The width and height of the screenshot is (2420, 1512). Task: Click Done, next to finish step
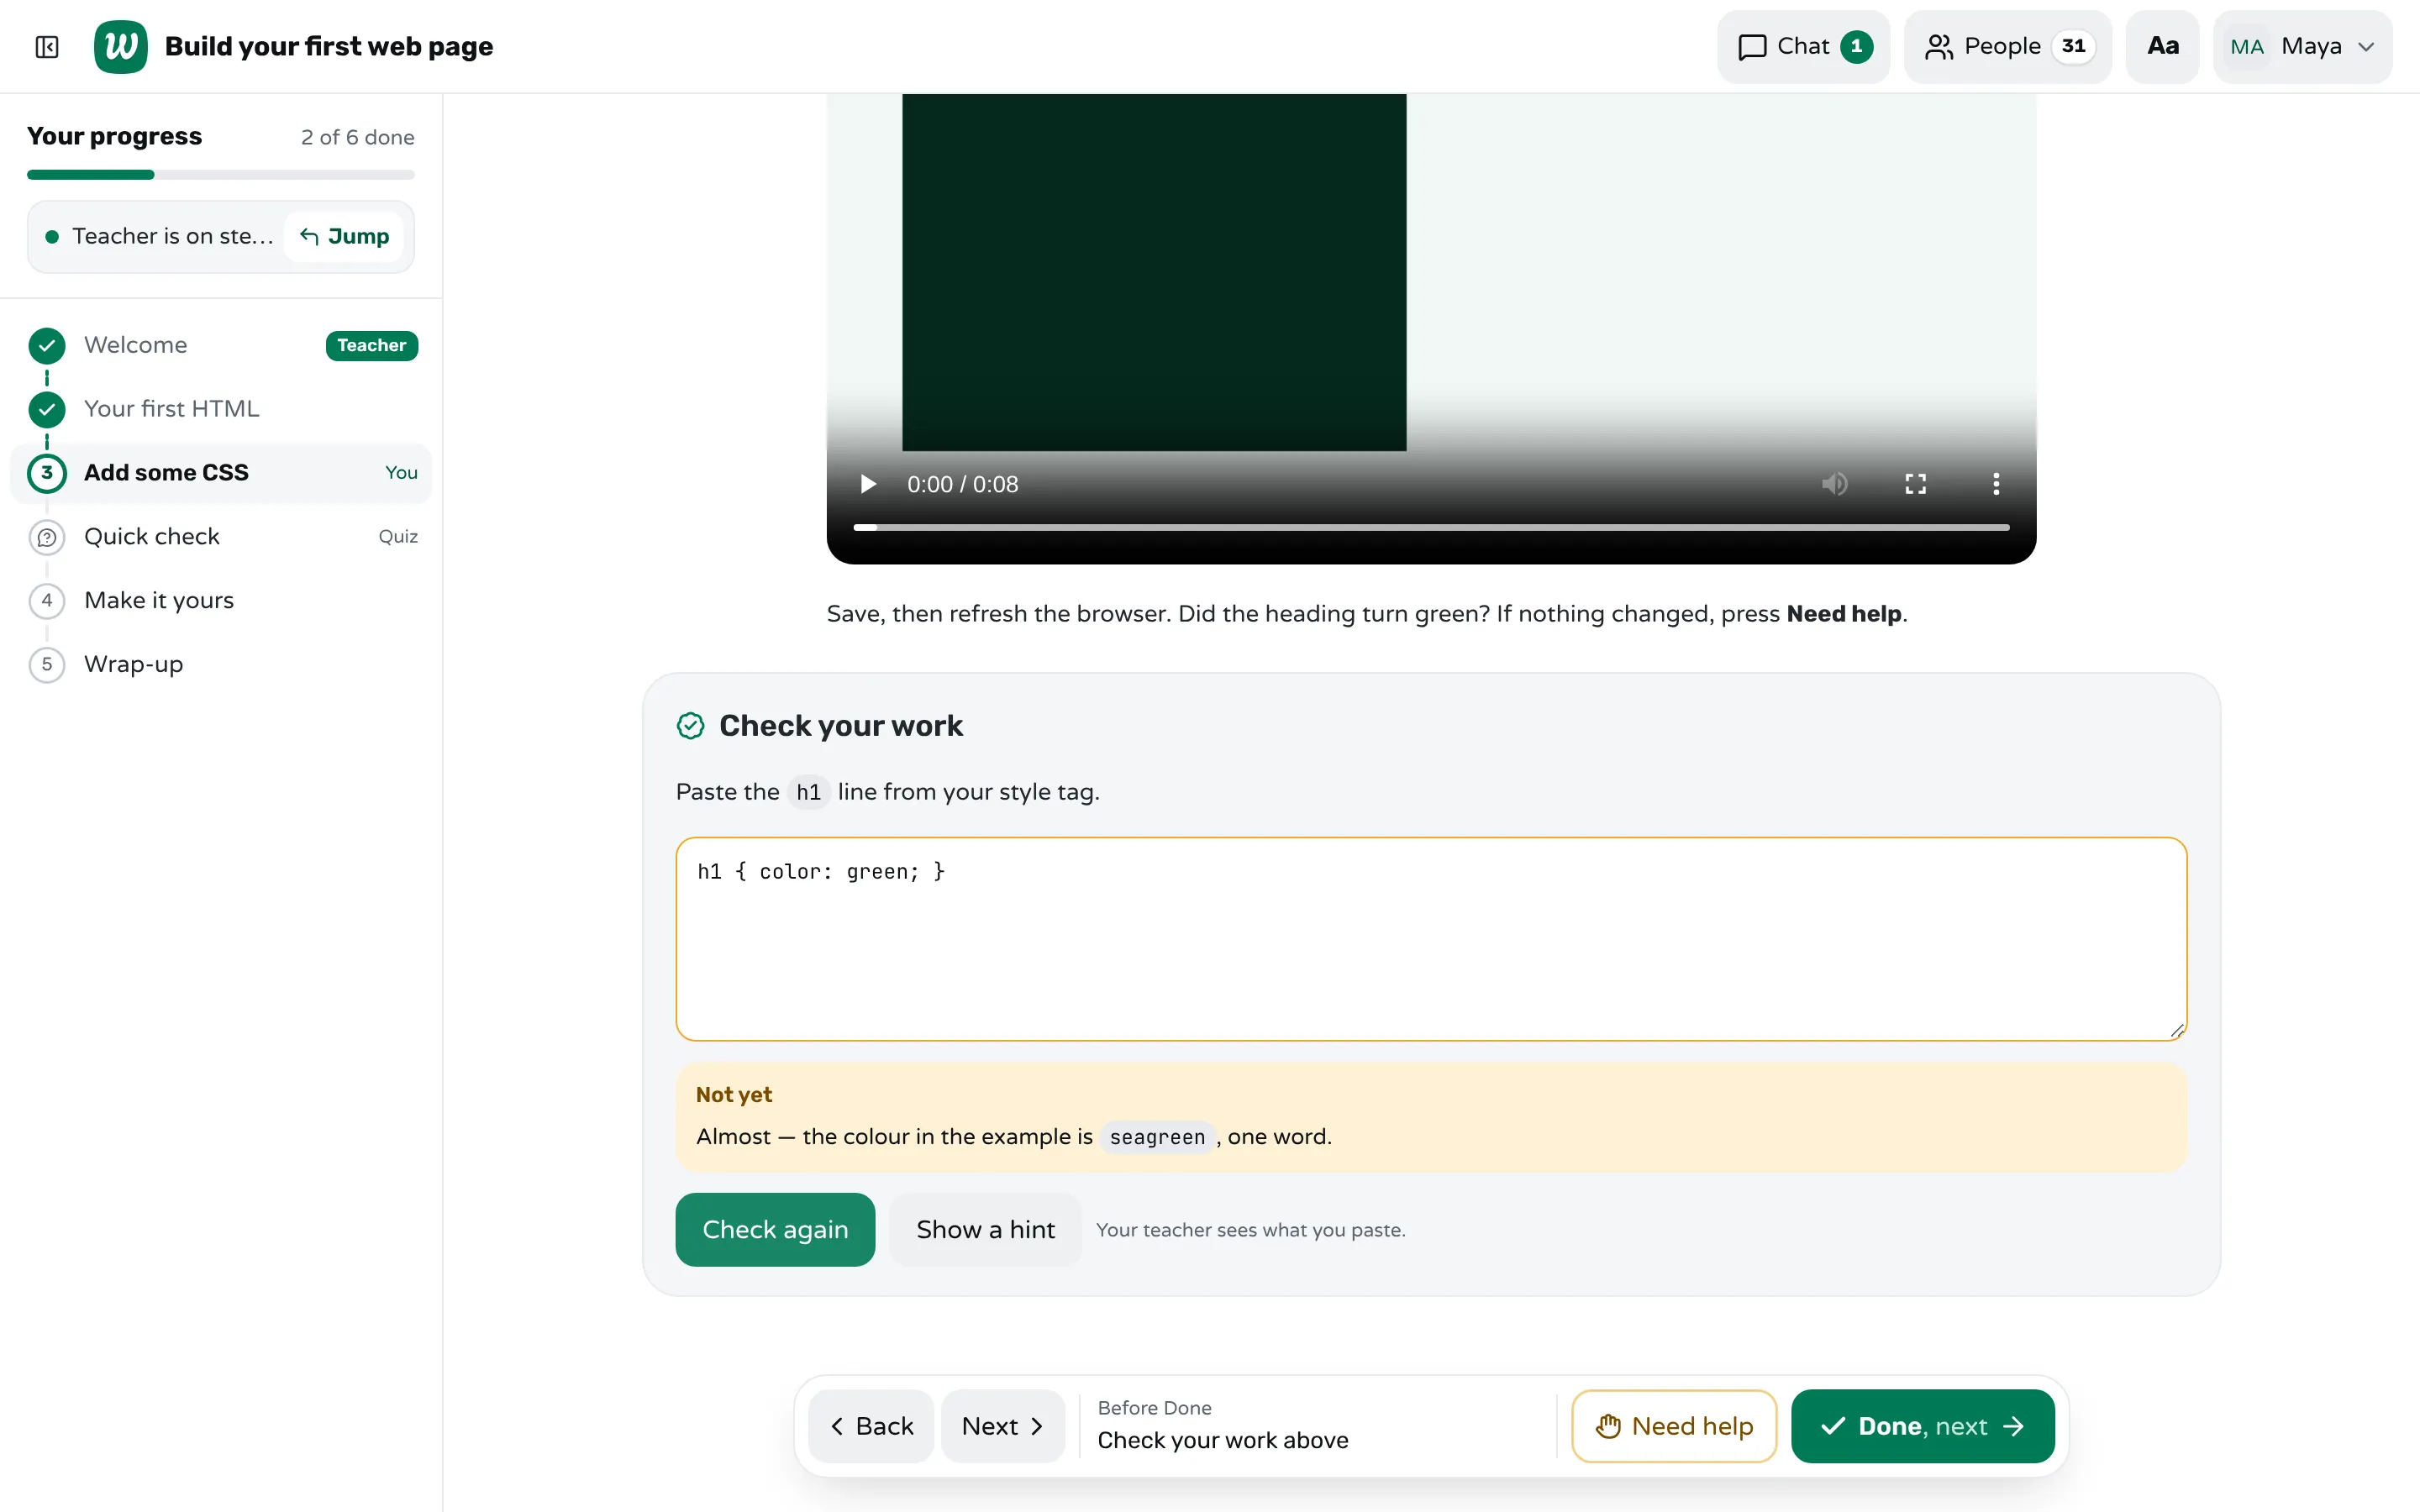pyautogui.click(x=1922, y=1426)
